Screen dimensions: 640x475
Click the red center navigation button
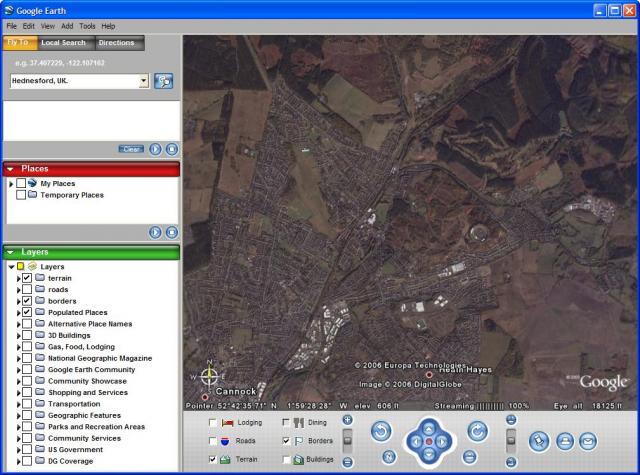(429, 442)
